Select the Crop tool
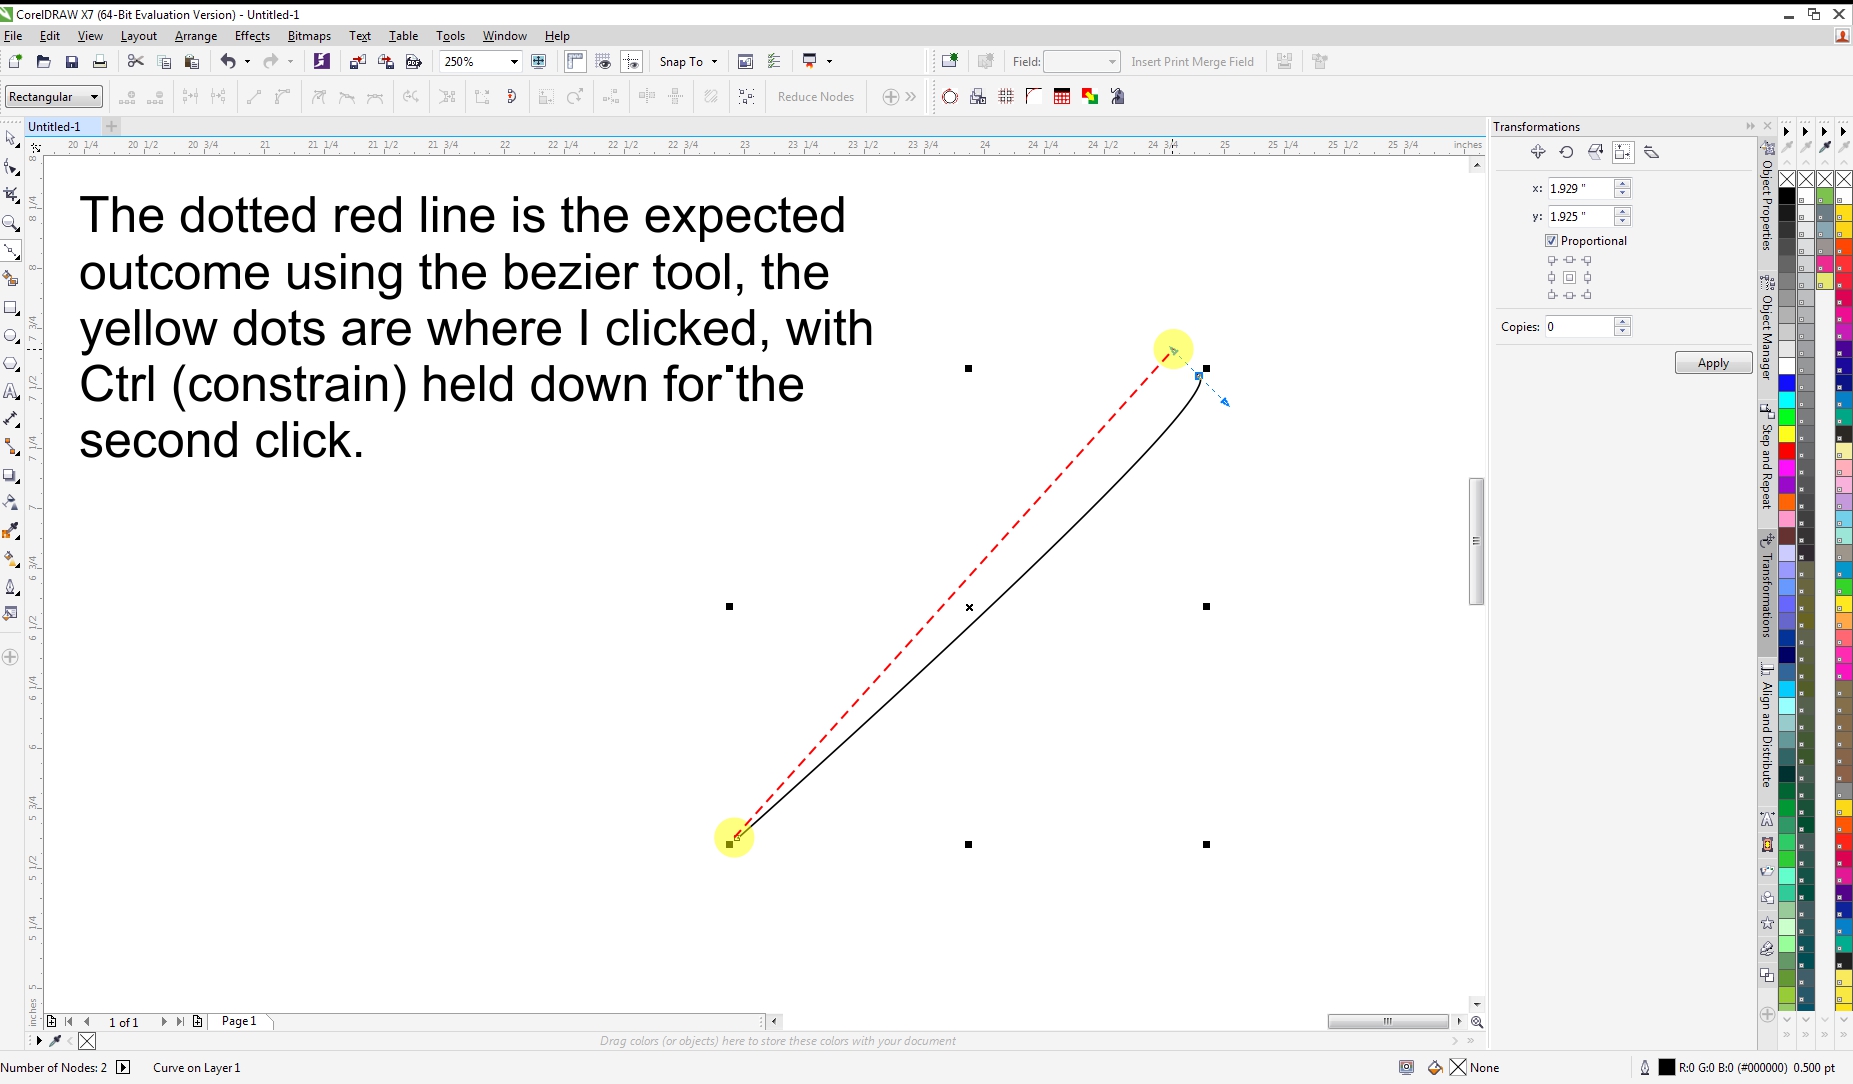 [x=11, y=195]
